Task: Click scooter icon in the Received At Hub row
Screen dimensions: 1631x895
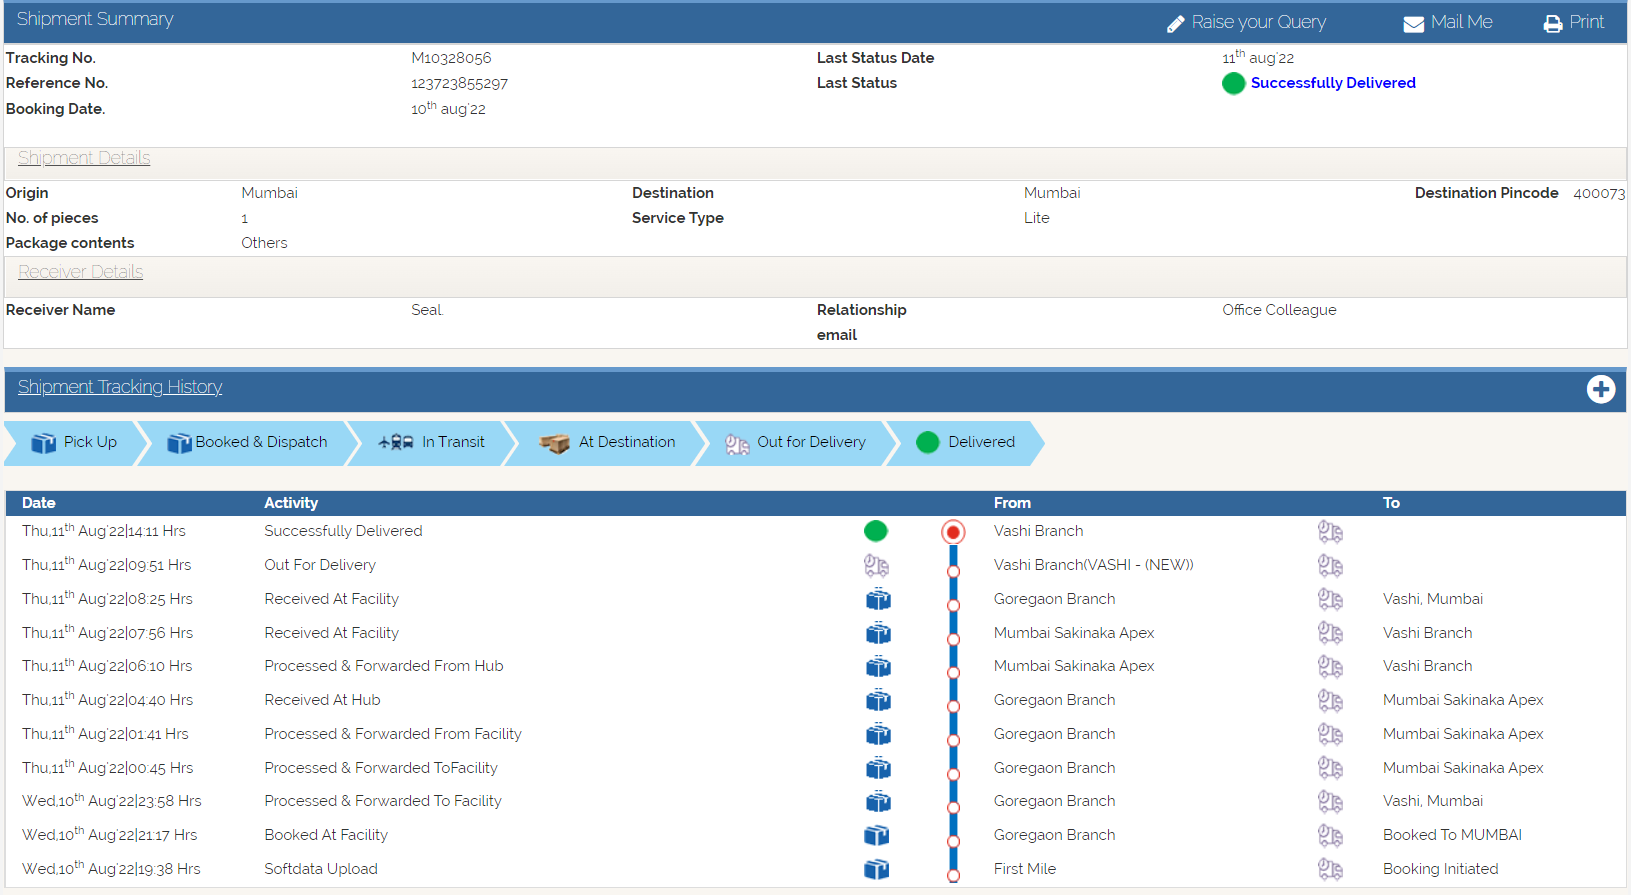Action: click(x=1330, y=700)
